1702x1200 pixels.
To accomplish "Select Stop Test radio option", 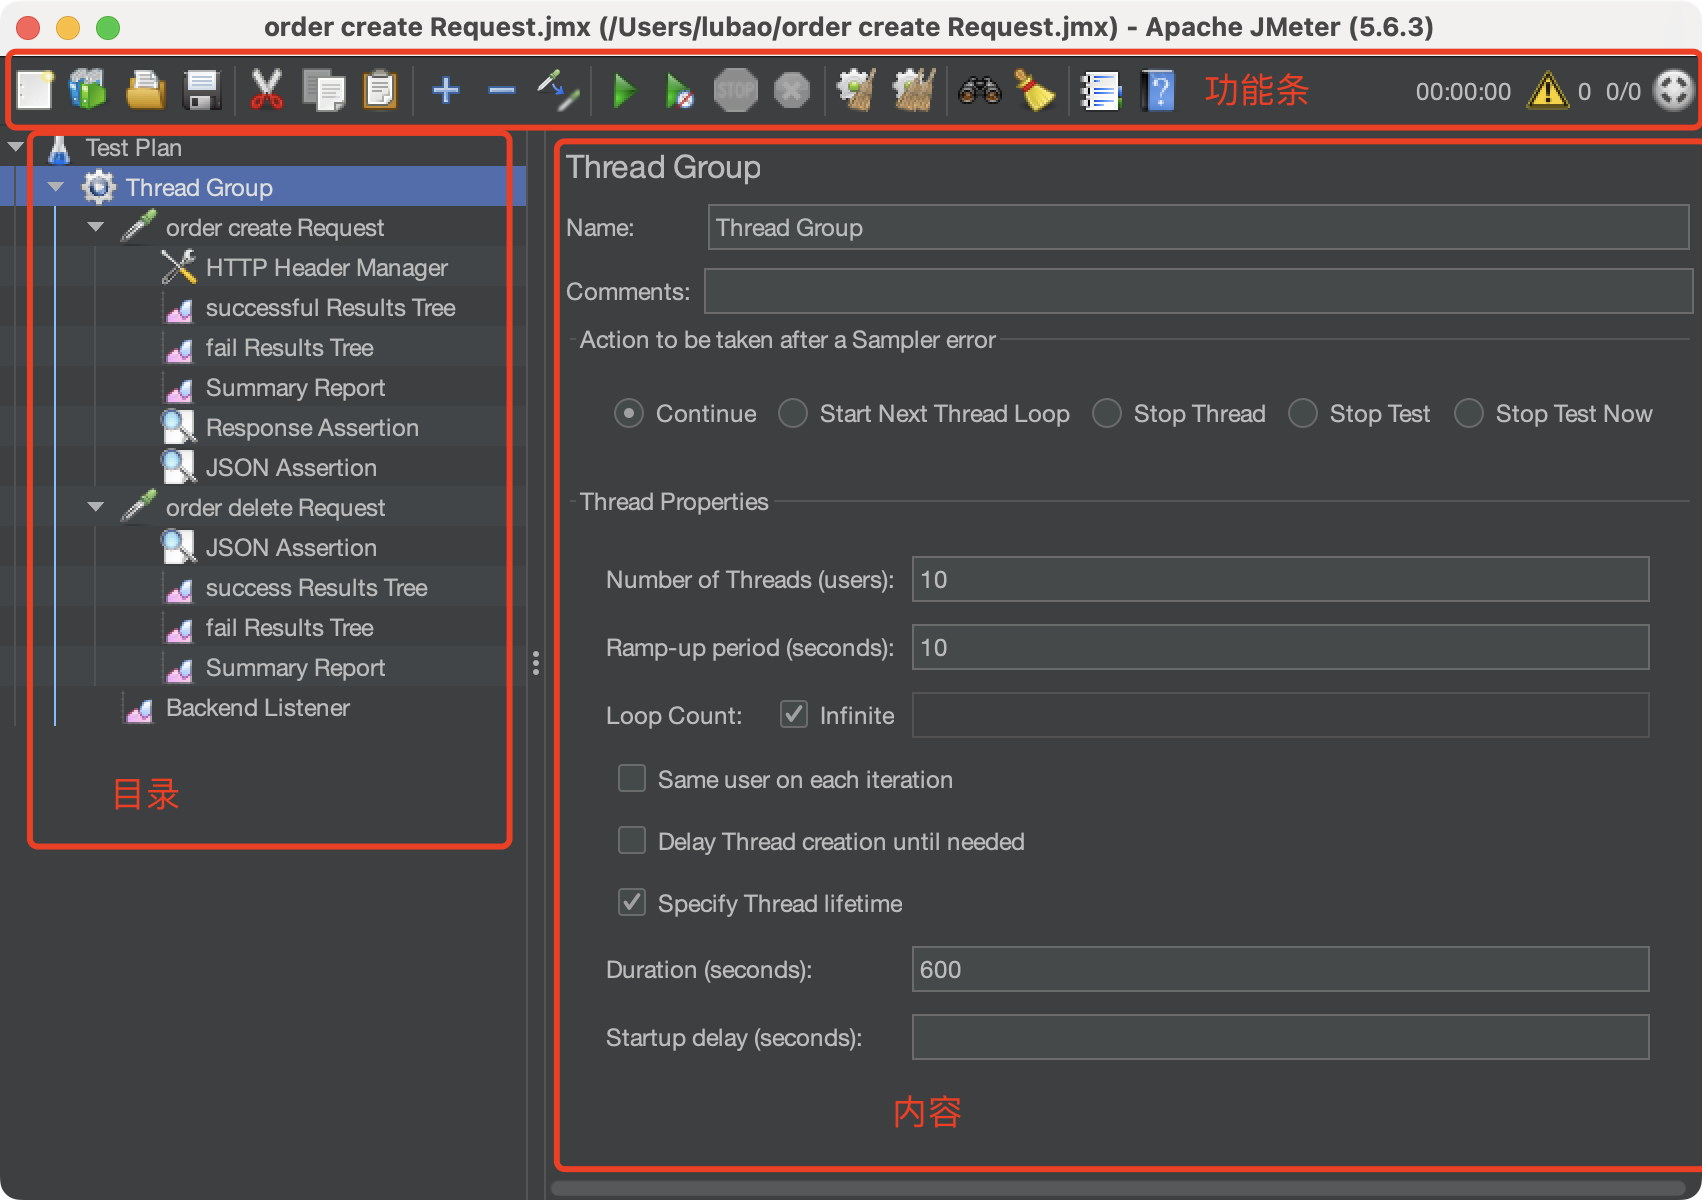I will [1303, 414].
